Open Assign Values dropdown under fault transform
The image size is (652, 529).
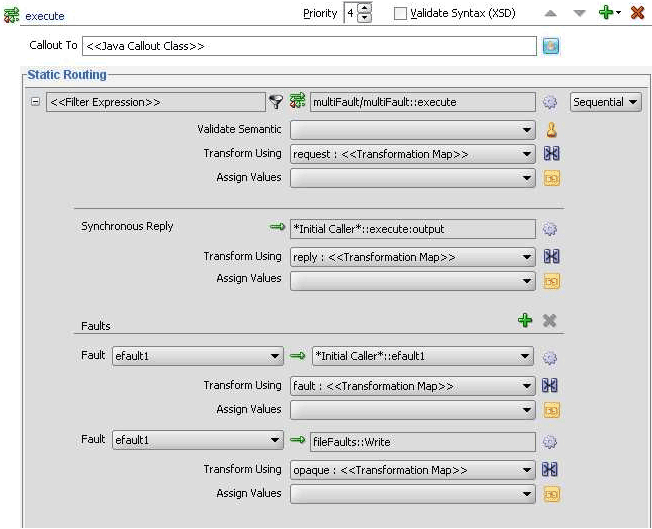click(x=412, y=410)
